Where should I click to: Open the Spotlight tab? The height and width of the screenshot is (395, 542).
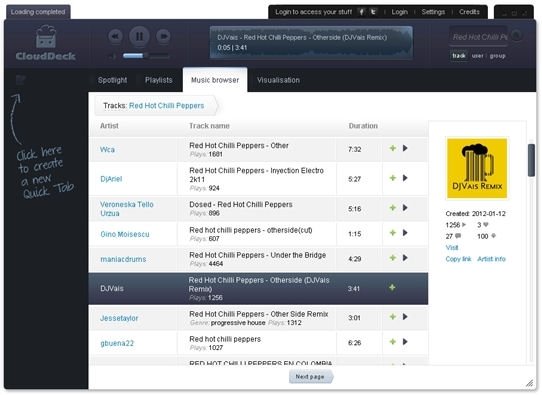pyautogui.click(x=112, y=80)
